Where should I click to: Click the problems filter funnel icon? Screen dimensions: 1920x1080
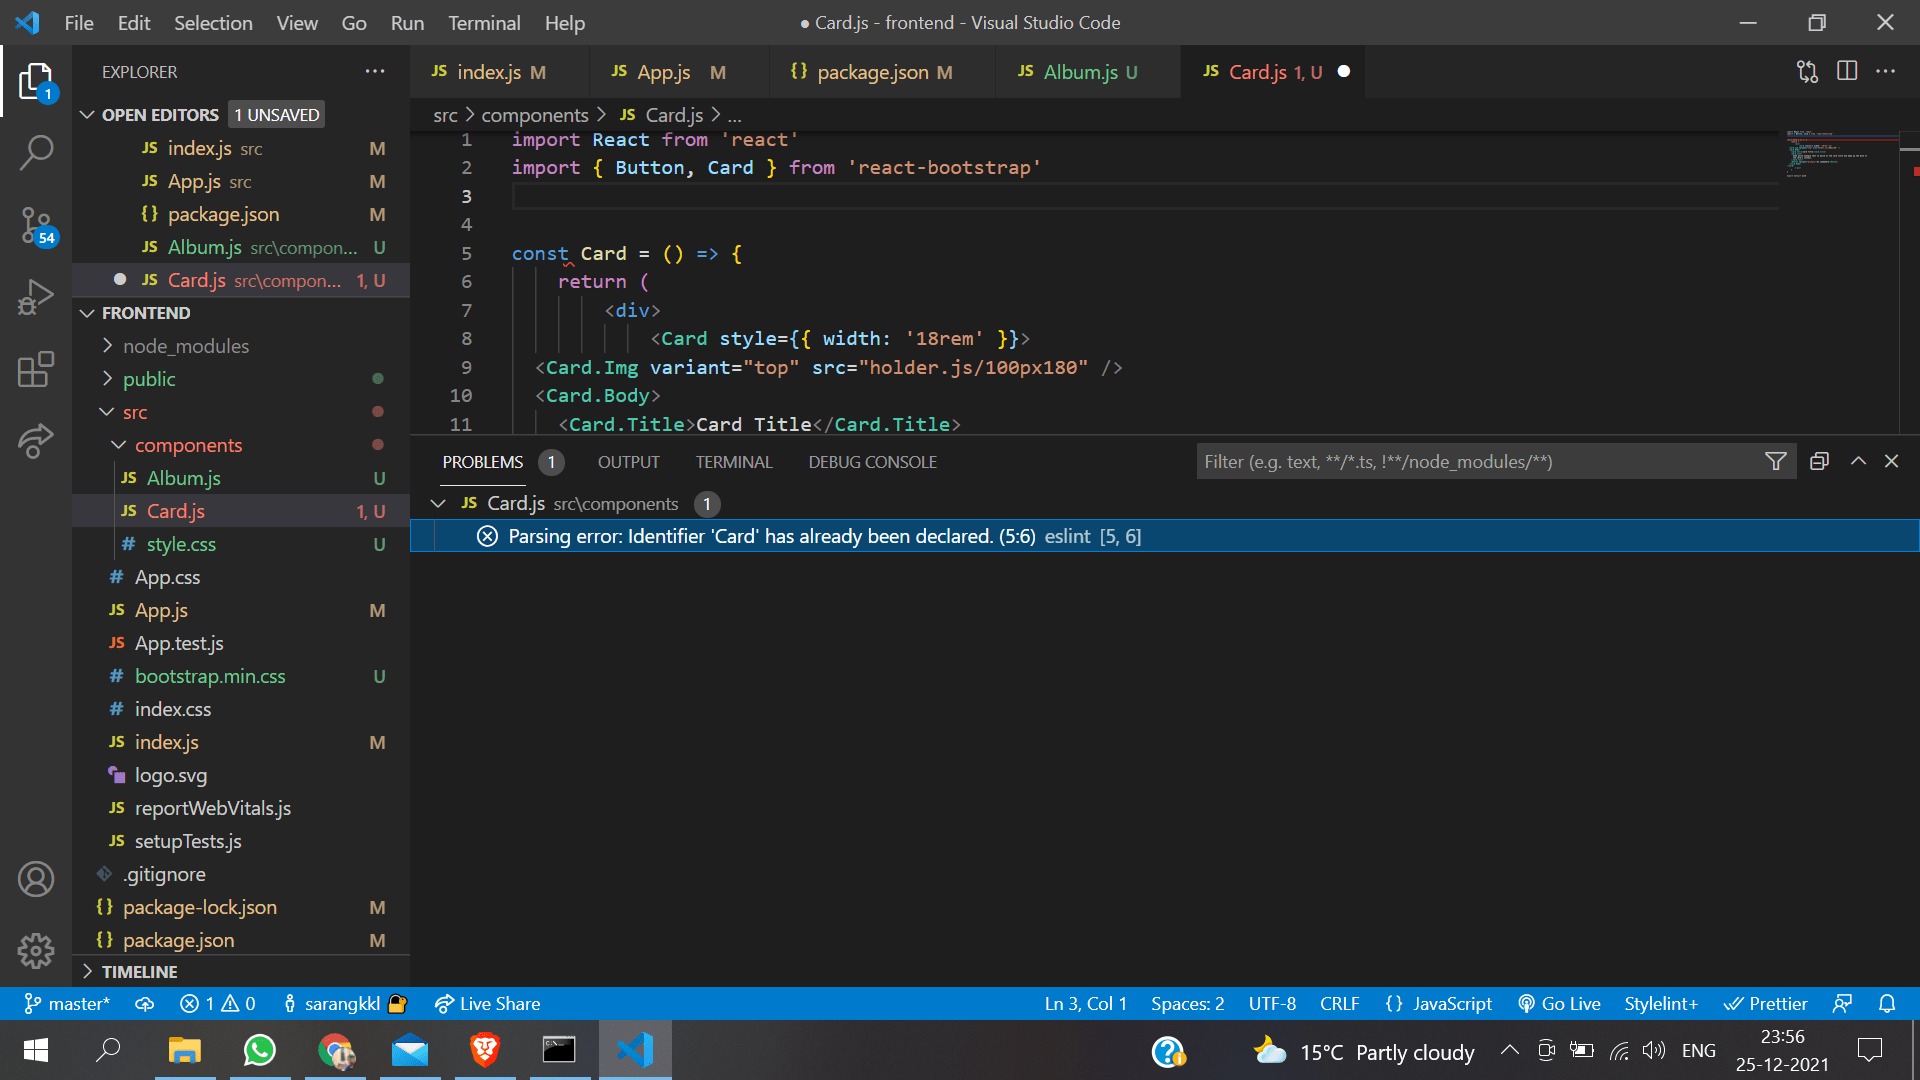click(1775, 461)
